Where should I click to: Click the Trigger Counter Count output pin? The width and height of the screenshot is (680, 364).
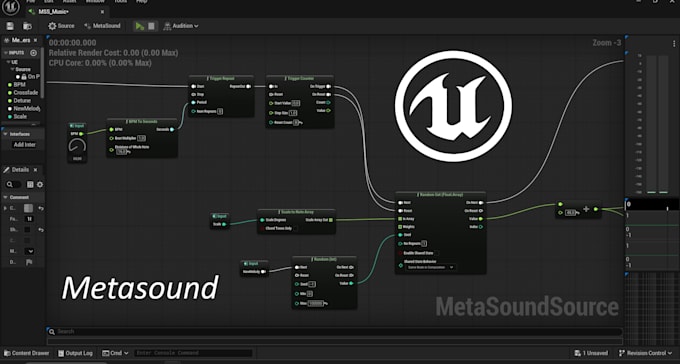point(328,102)
